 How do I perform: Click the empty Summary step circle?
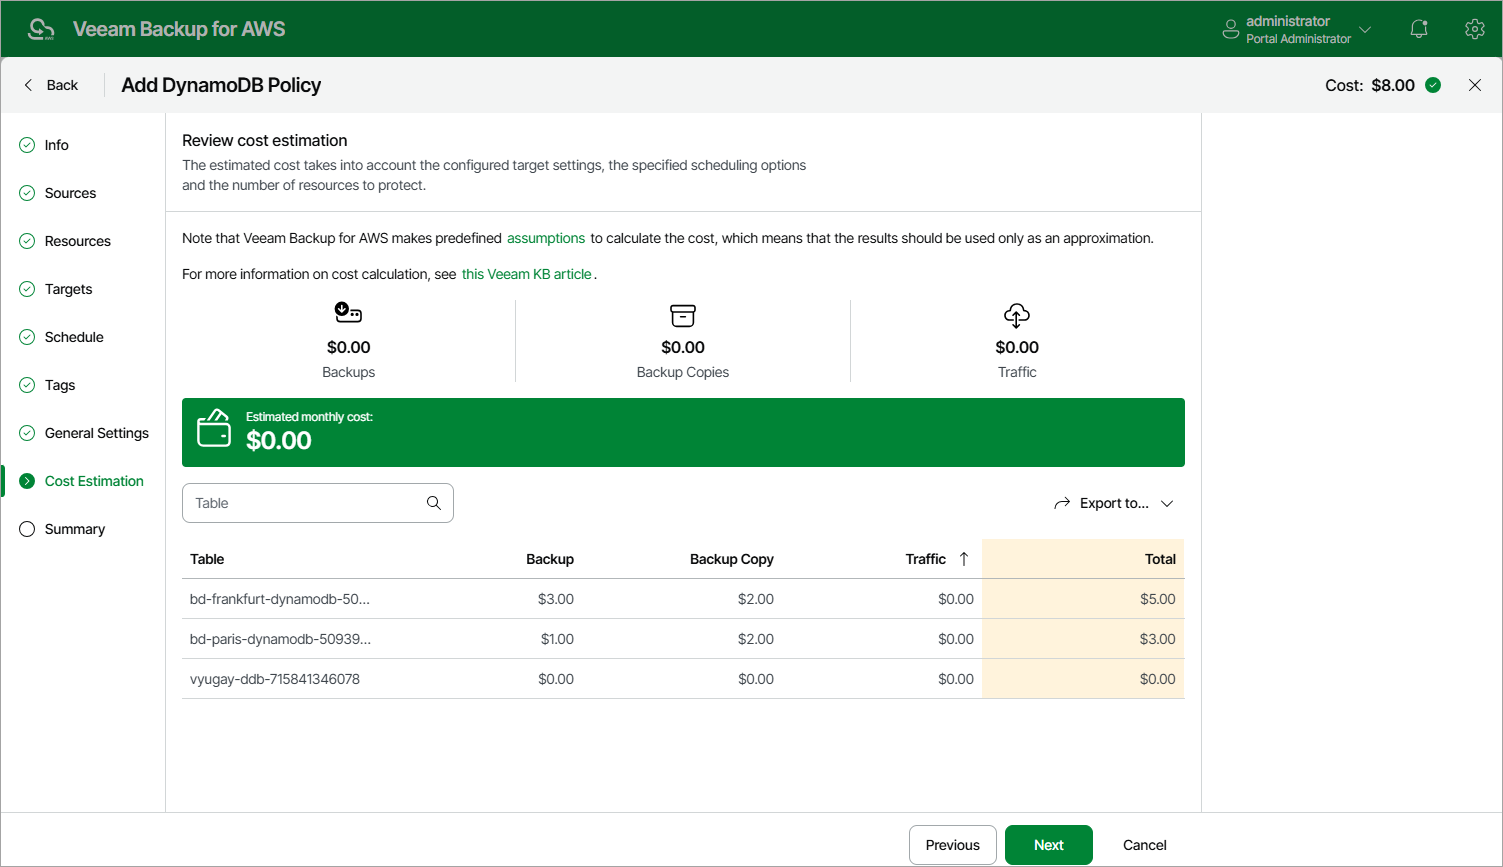coord(27,529)
